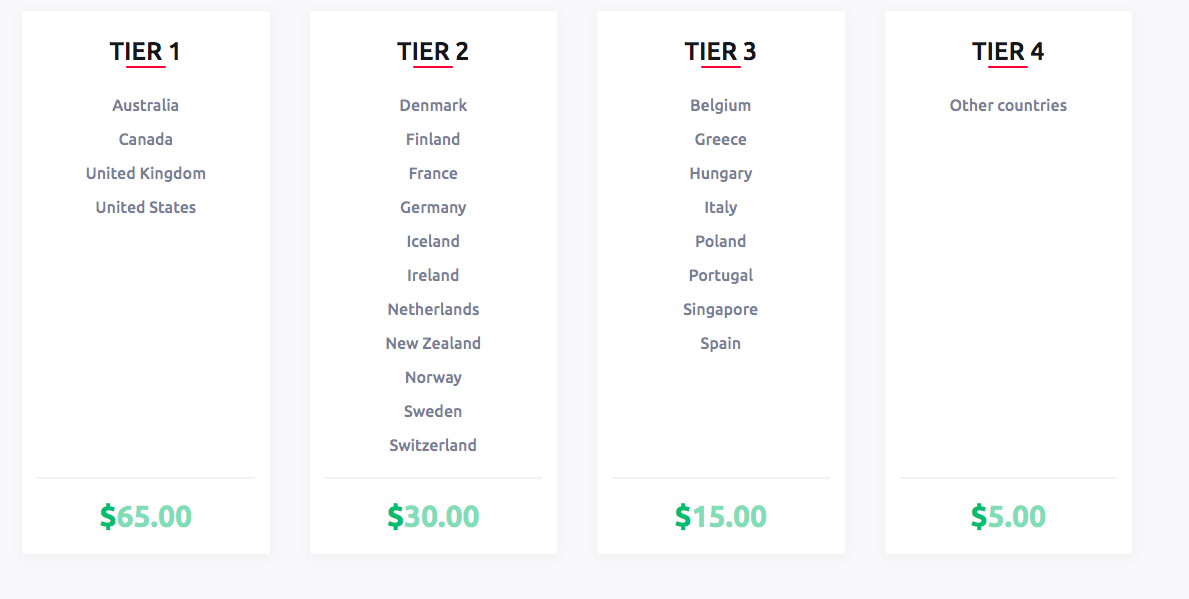
Task: Click United States entry
Action: coord(146,207)
